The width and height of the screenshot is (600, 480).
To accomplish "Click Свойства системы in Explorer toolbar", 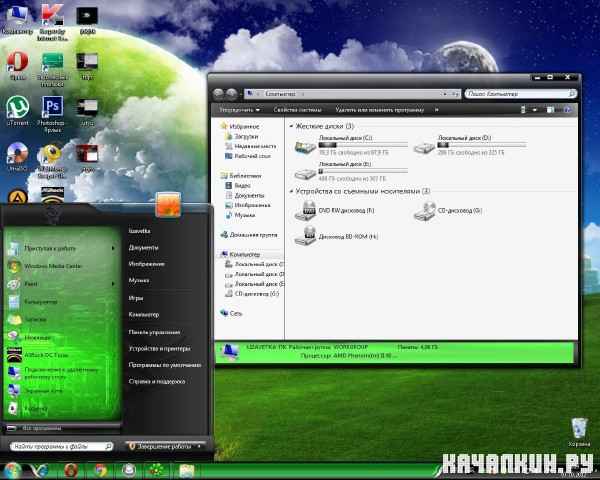I will [297, 110].
